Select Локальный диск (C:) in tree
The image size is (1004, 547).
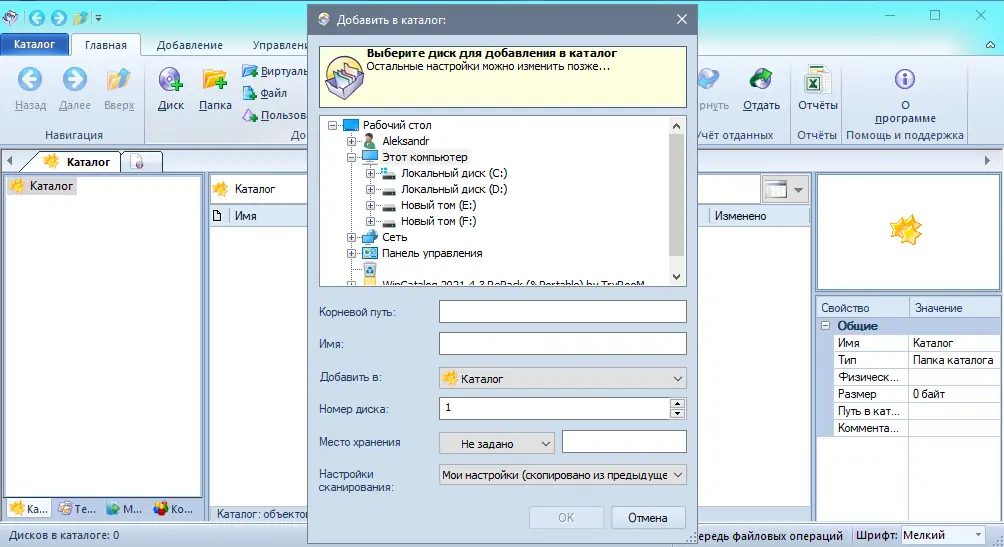point(453,173)
